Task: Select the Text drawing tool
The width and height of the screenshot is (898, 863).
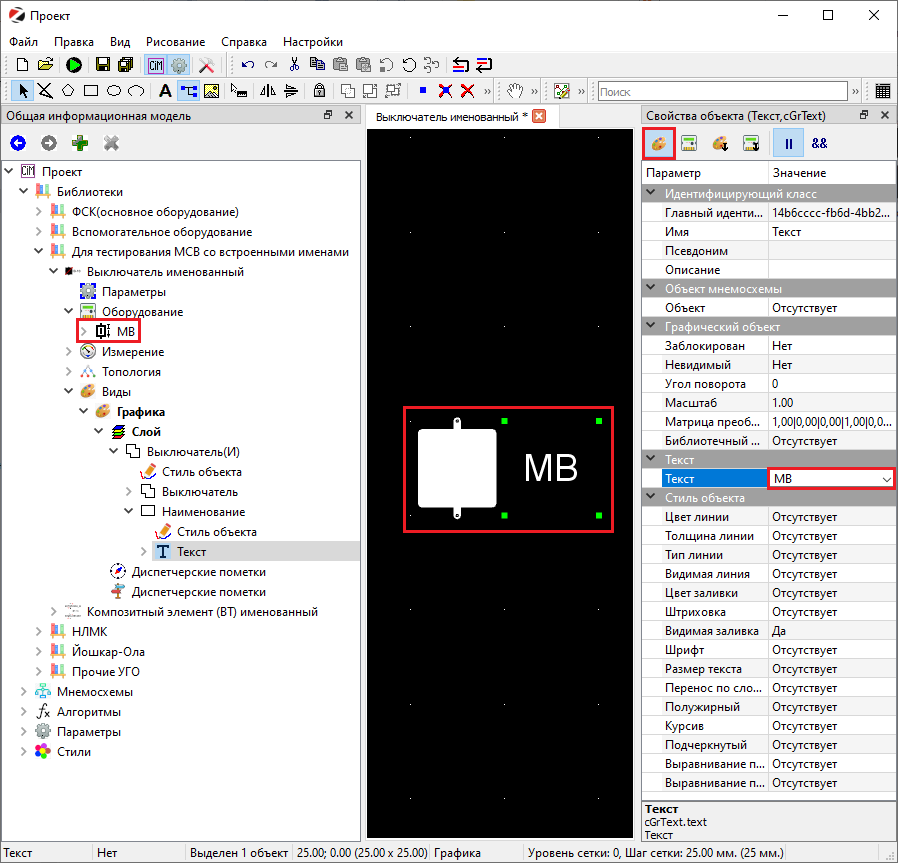Action: pos(165,91)
